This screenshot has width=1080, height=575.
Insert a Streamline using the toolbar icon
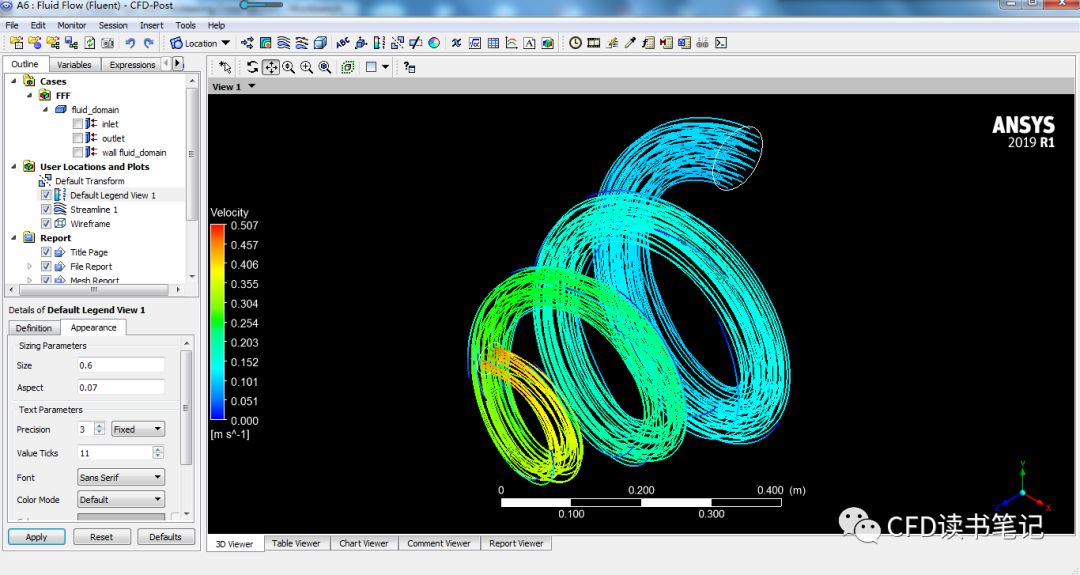284,43
